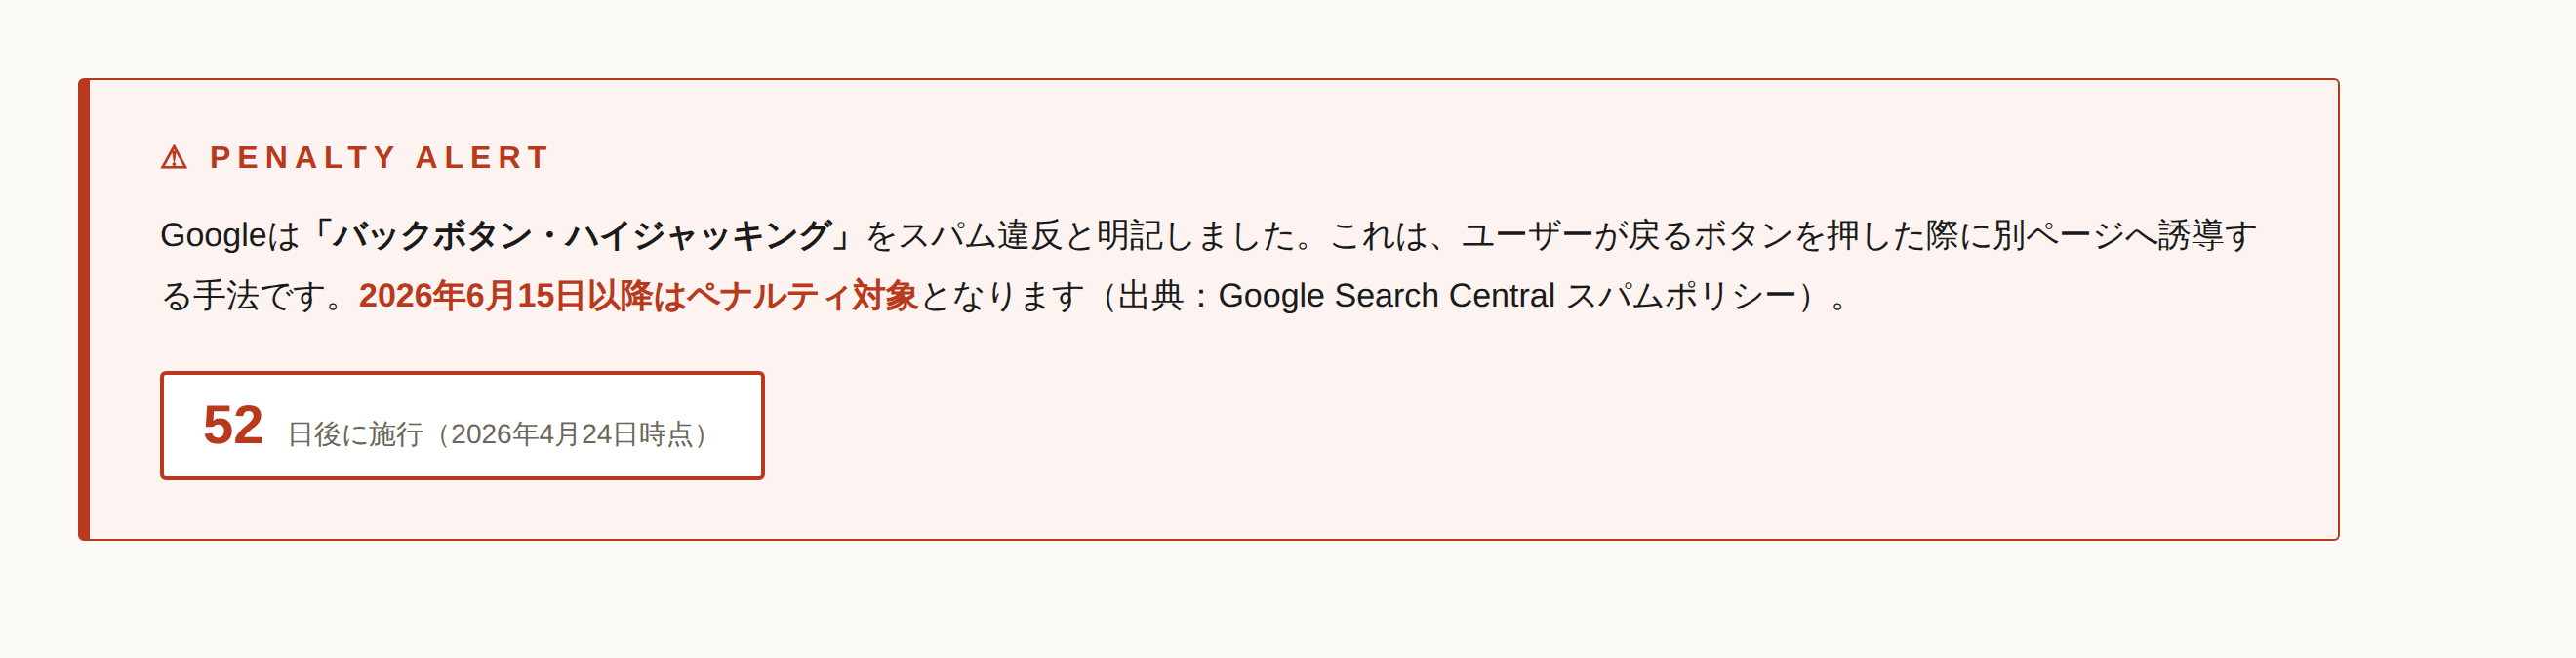Click the Google Search Central source citation
The image size is (2576, 658).
(x=1386, y=295)
